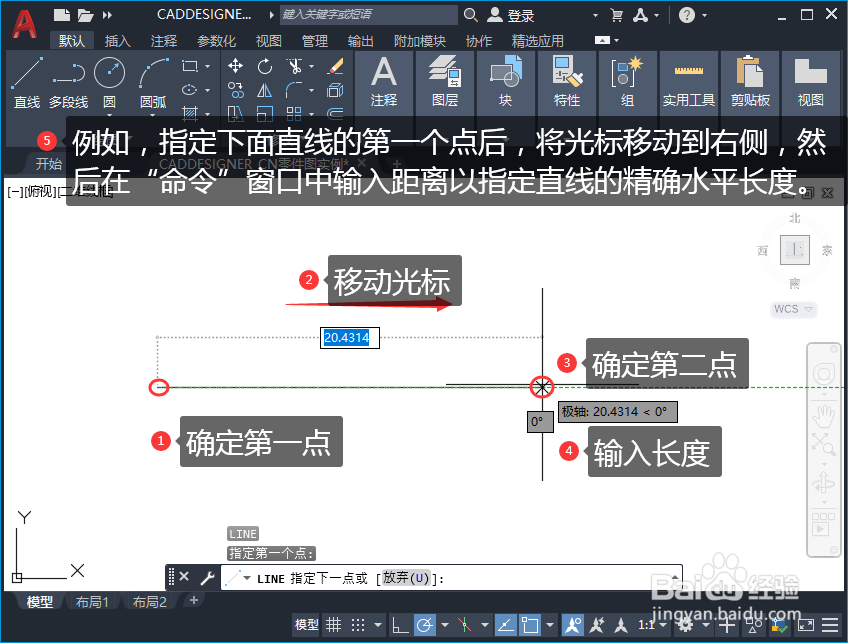Click the Copy objects icon

pos(235,90)
